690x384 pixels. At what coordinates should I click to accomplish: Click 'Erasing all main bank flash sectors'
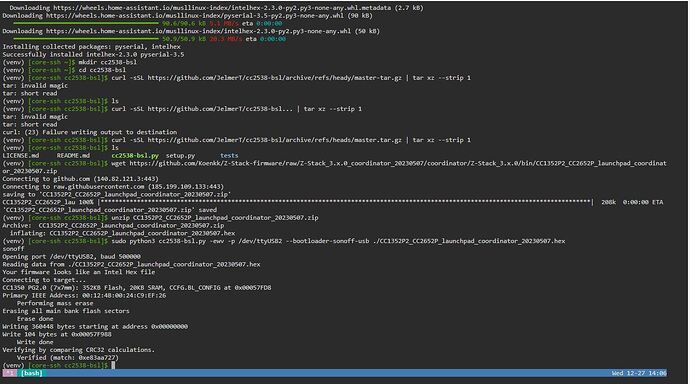click(66, 311)
